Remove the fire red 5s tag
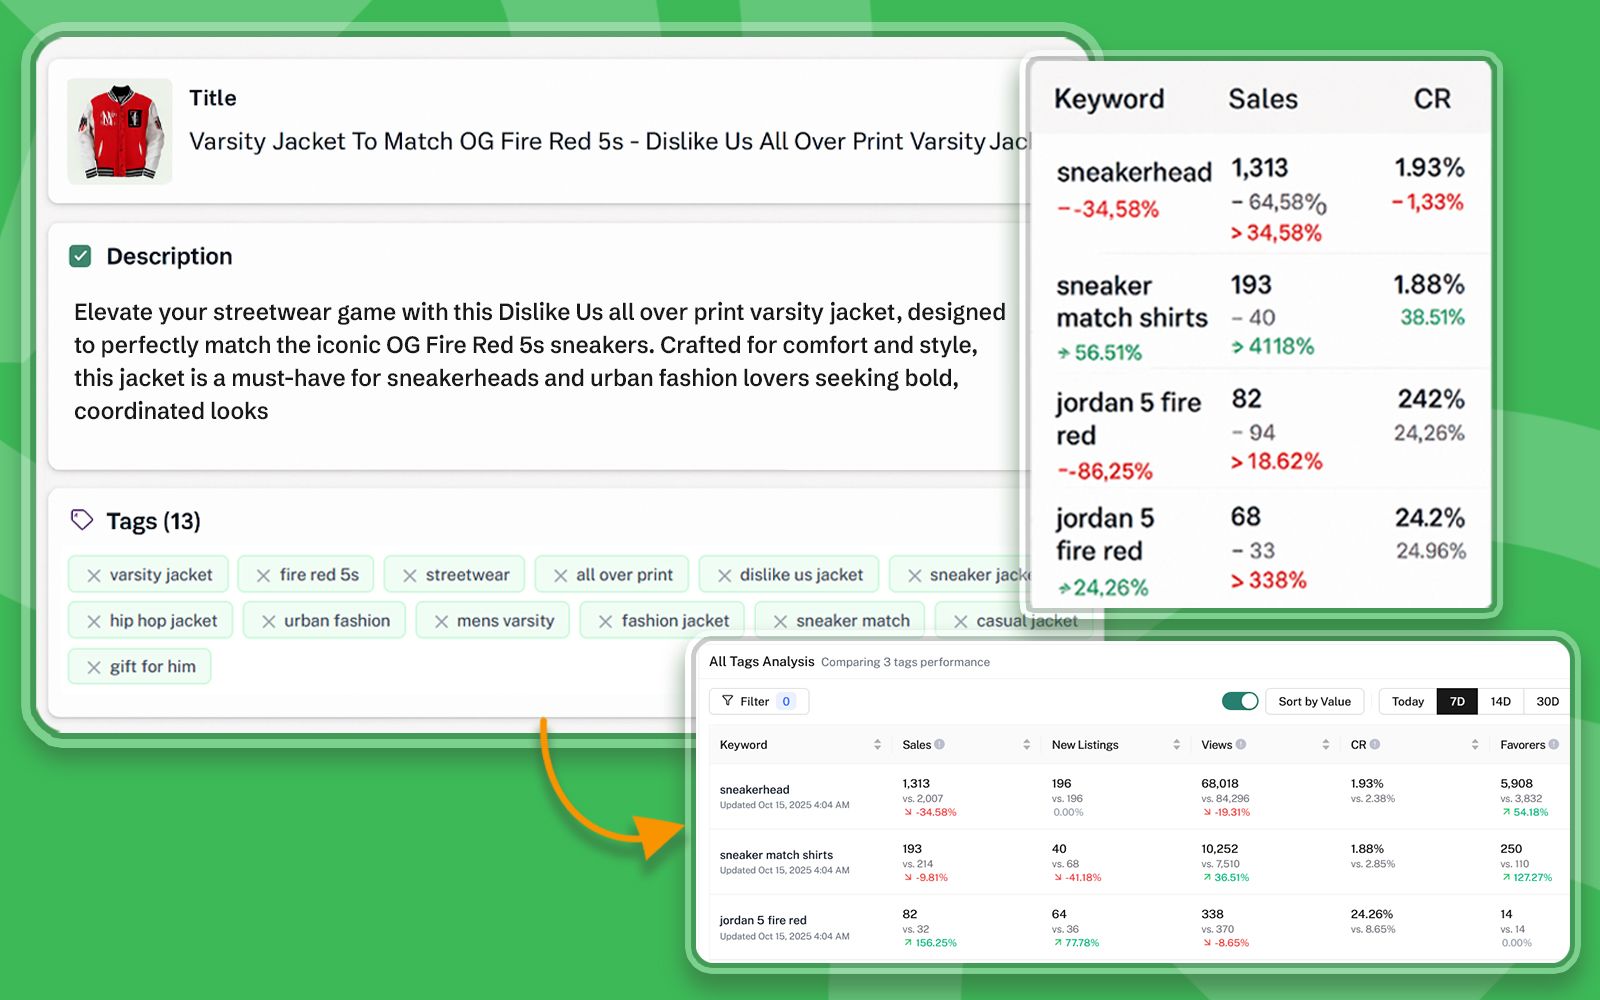 click(264, 576)
